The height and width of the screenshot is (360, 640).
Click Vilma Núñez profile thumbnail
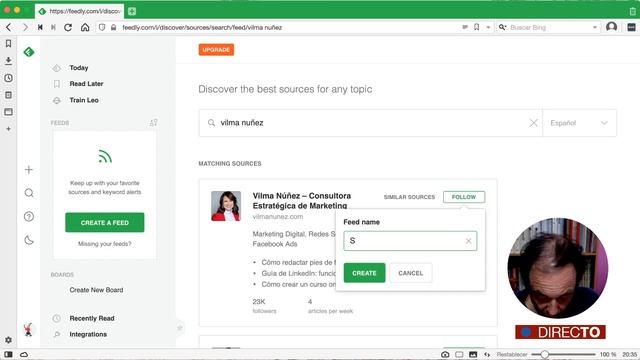[x=226, y=206]
